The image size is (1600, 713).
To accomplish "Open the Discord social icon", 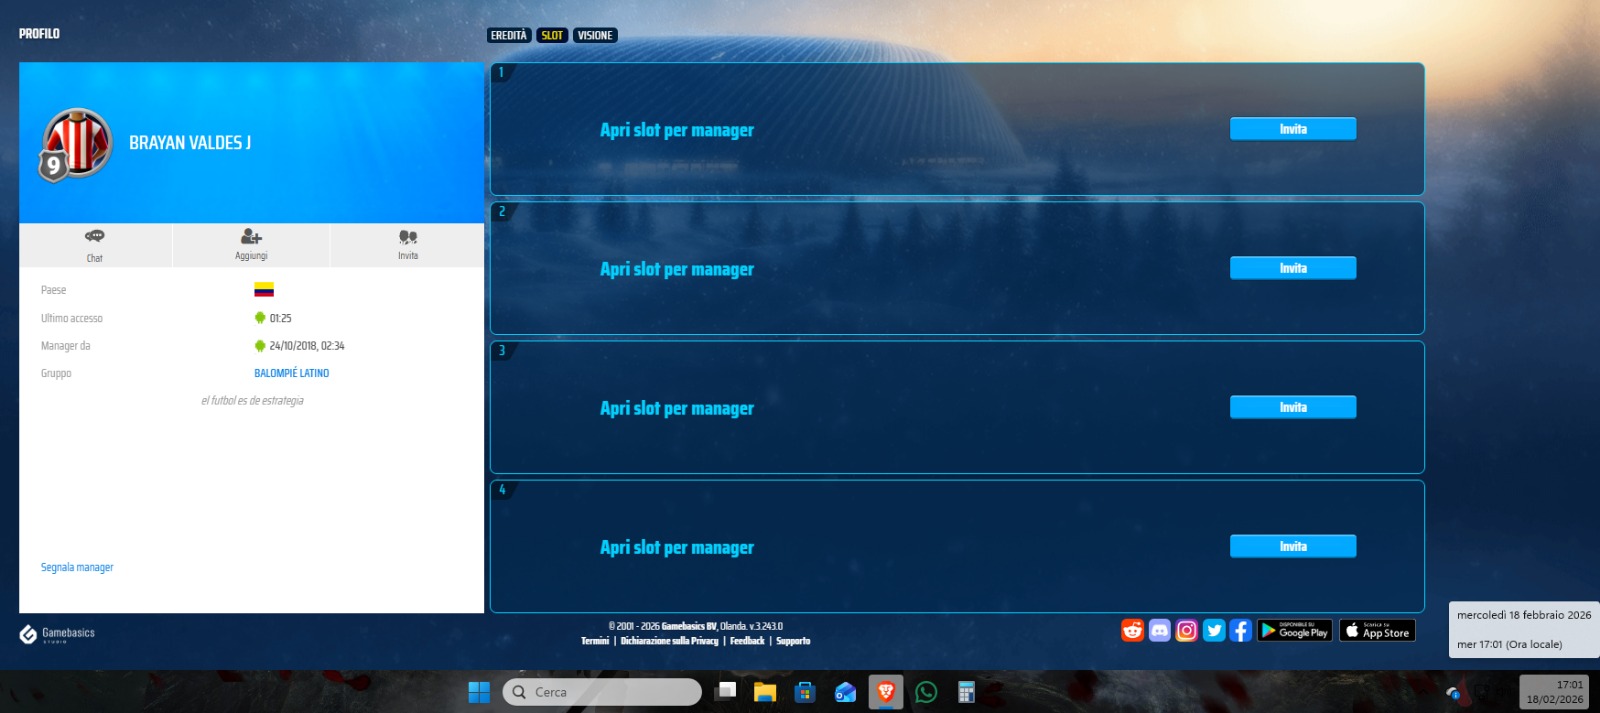I will 1159,630.
